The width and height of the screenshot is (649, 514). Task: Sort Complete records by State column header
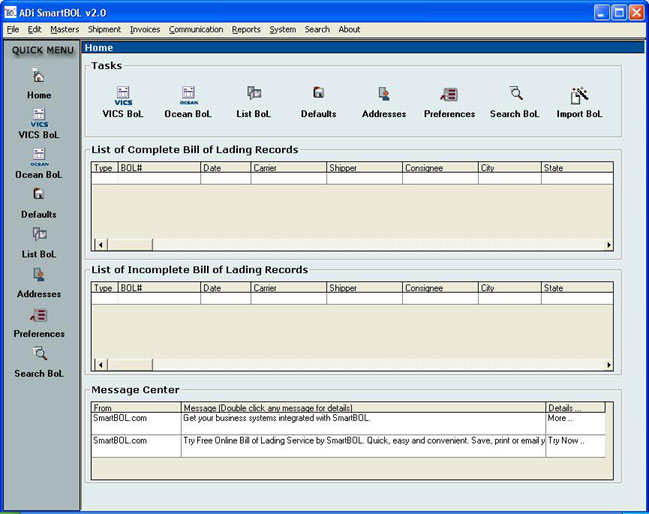pos(577,168)
